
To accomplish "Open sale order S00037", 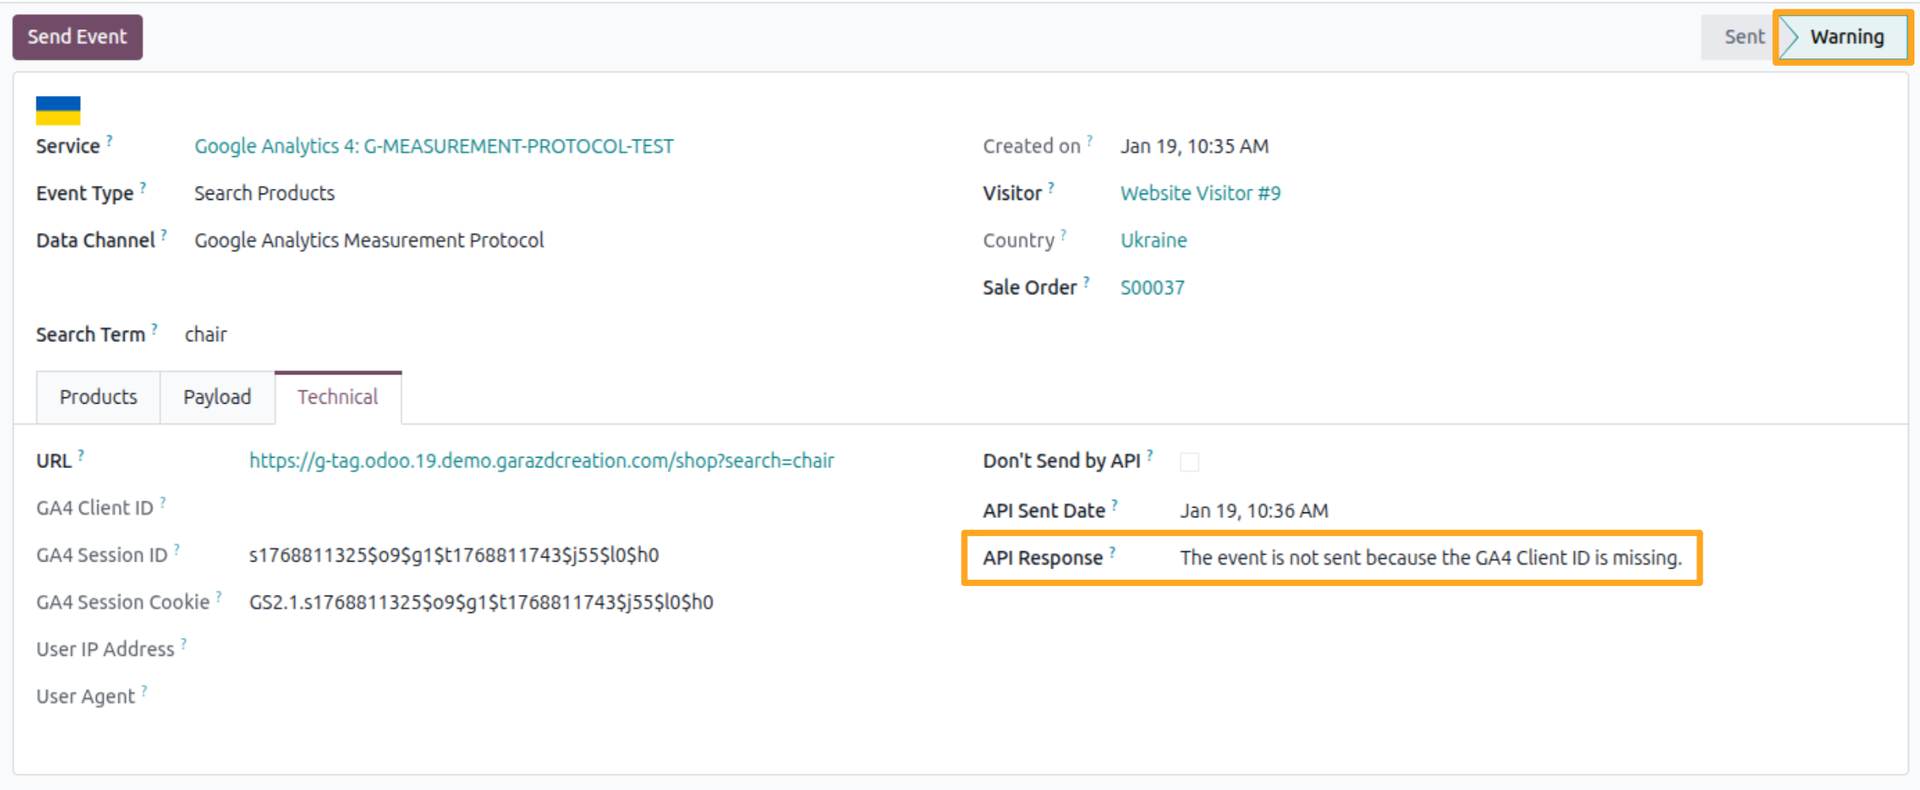I will 1152,287.
